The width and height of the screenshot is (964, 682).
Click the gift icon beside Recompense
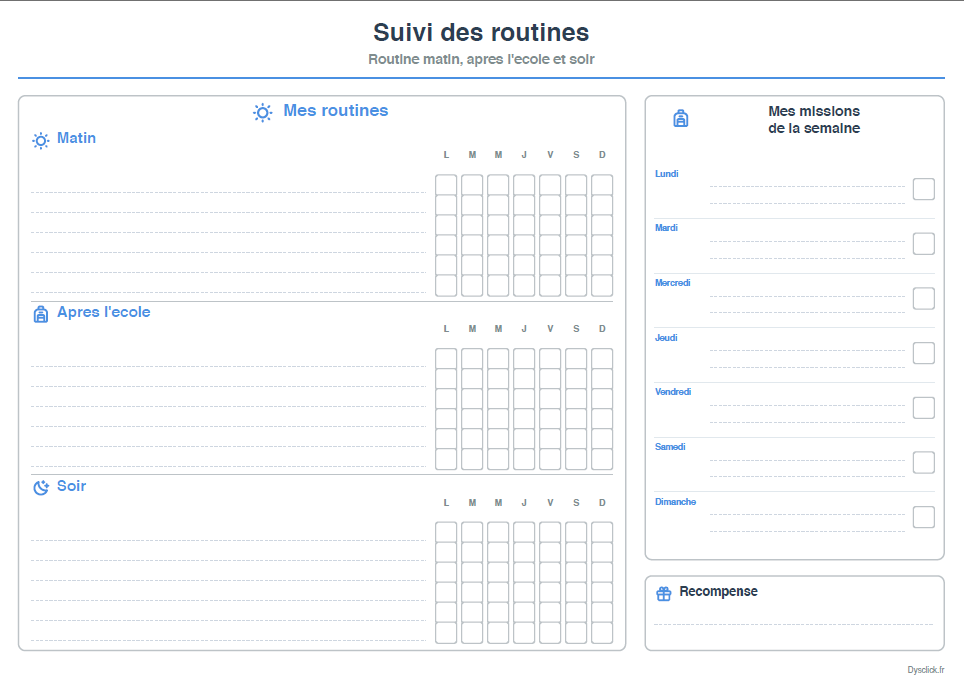[x=663, y=593]
